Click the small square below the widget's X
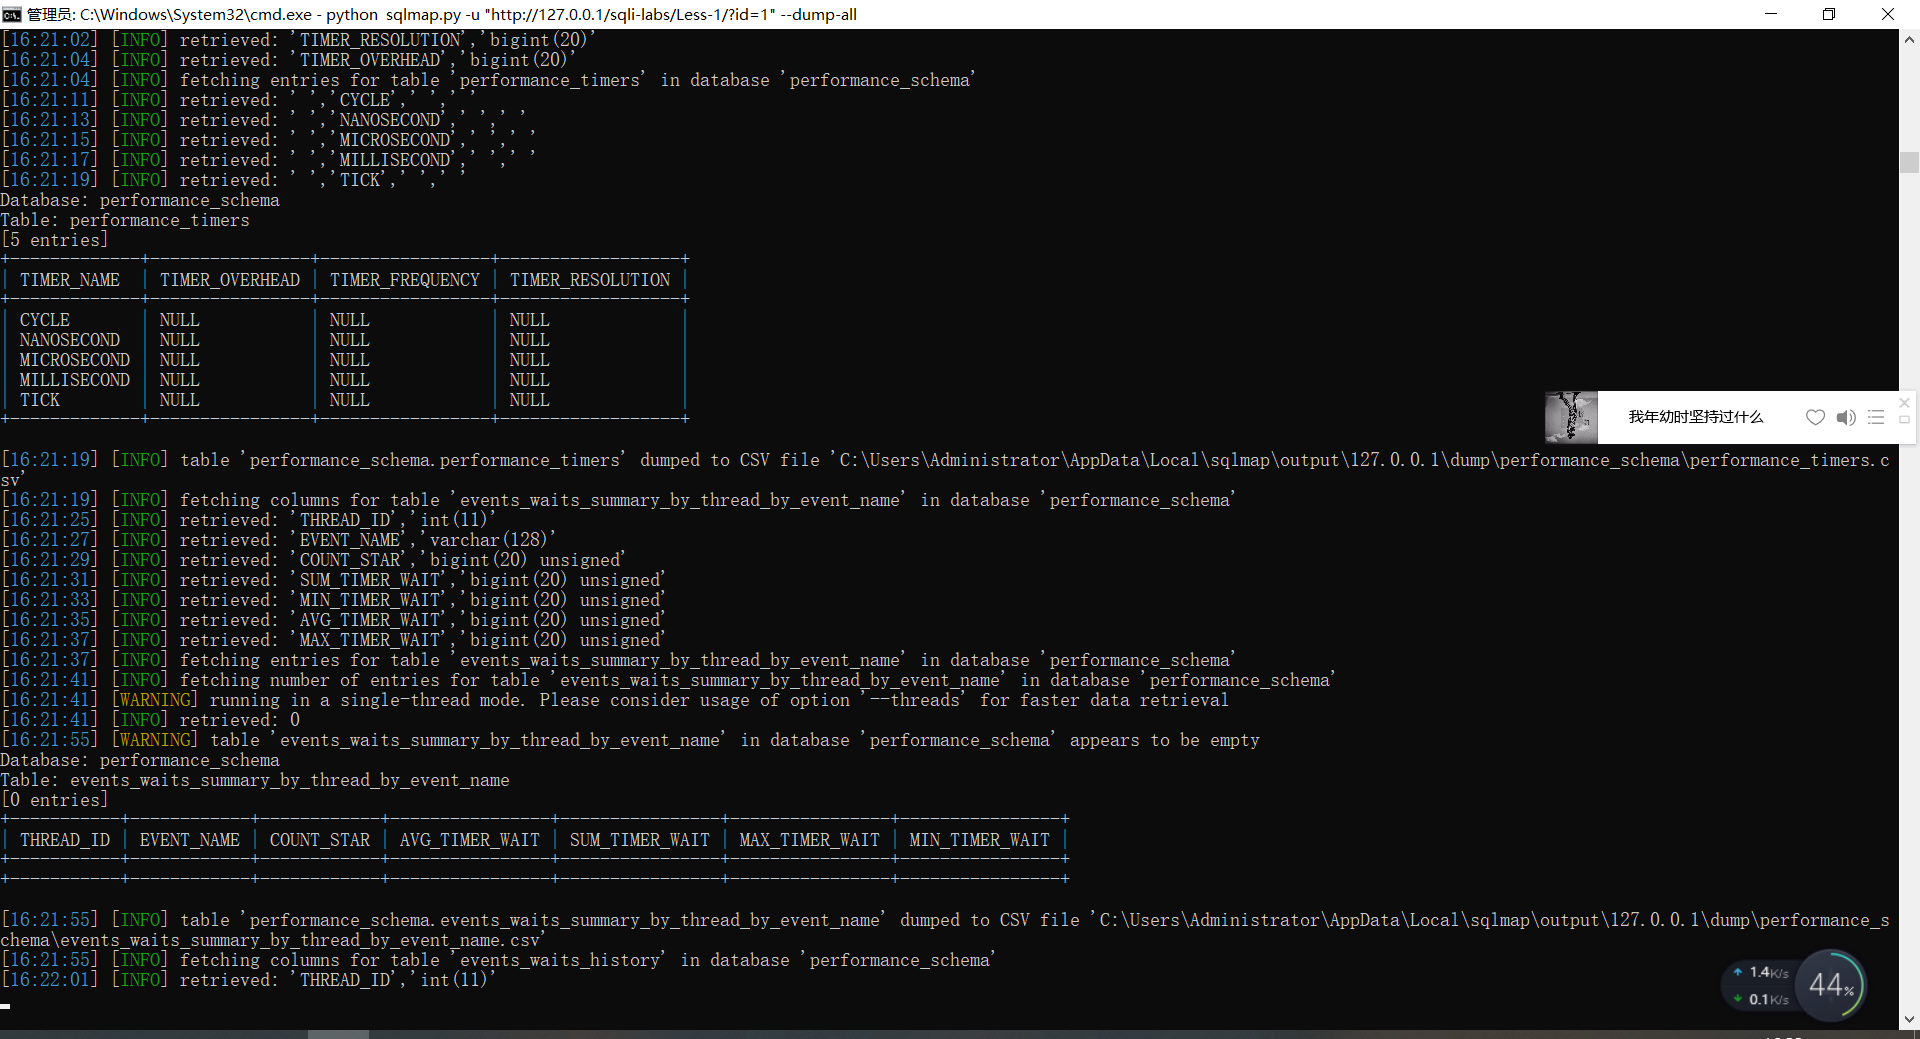 1904,420
